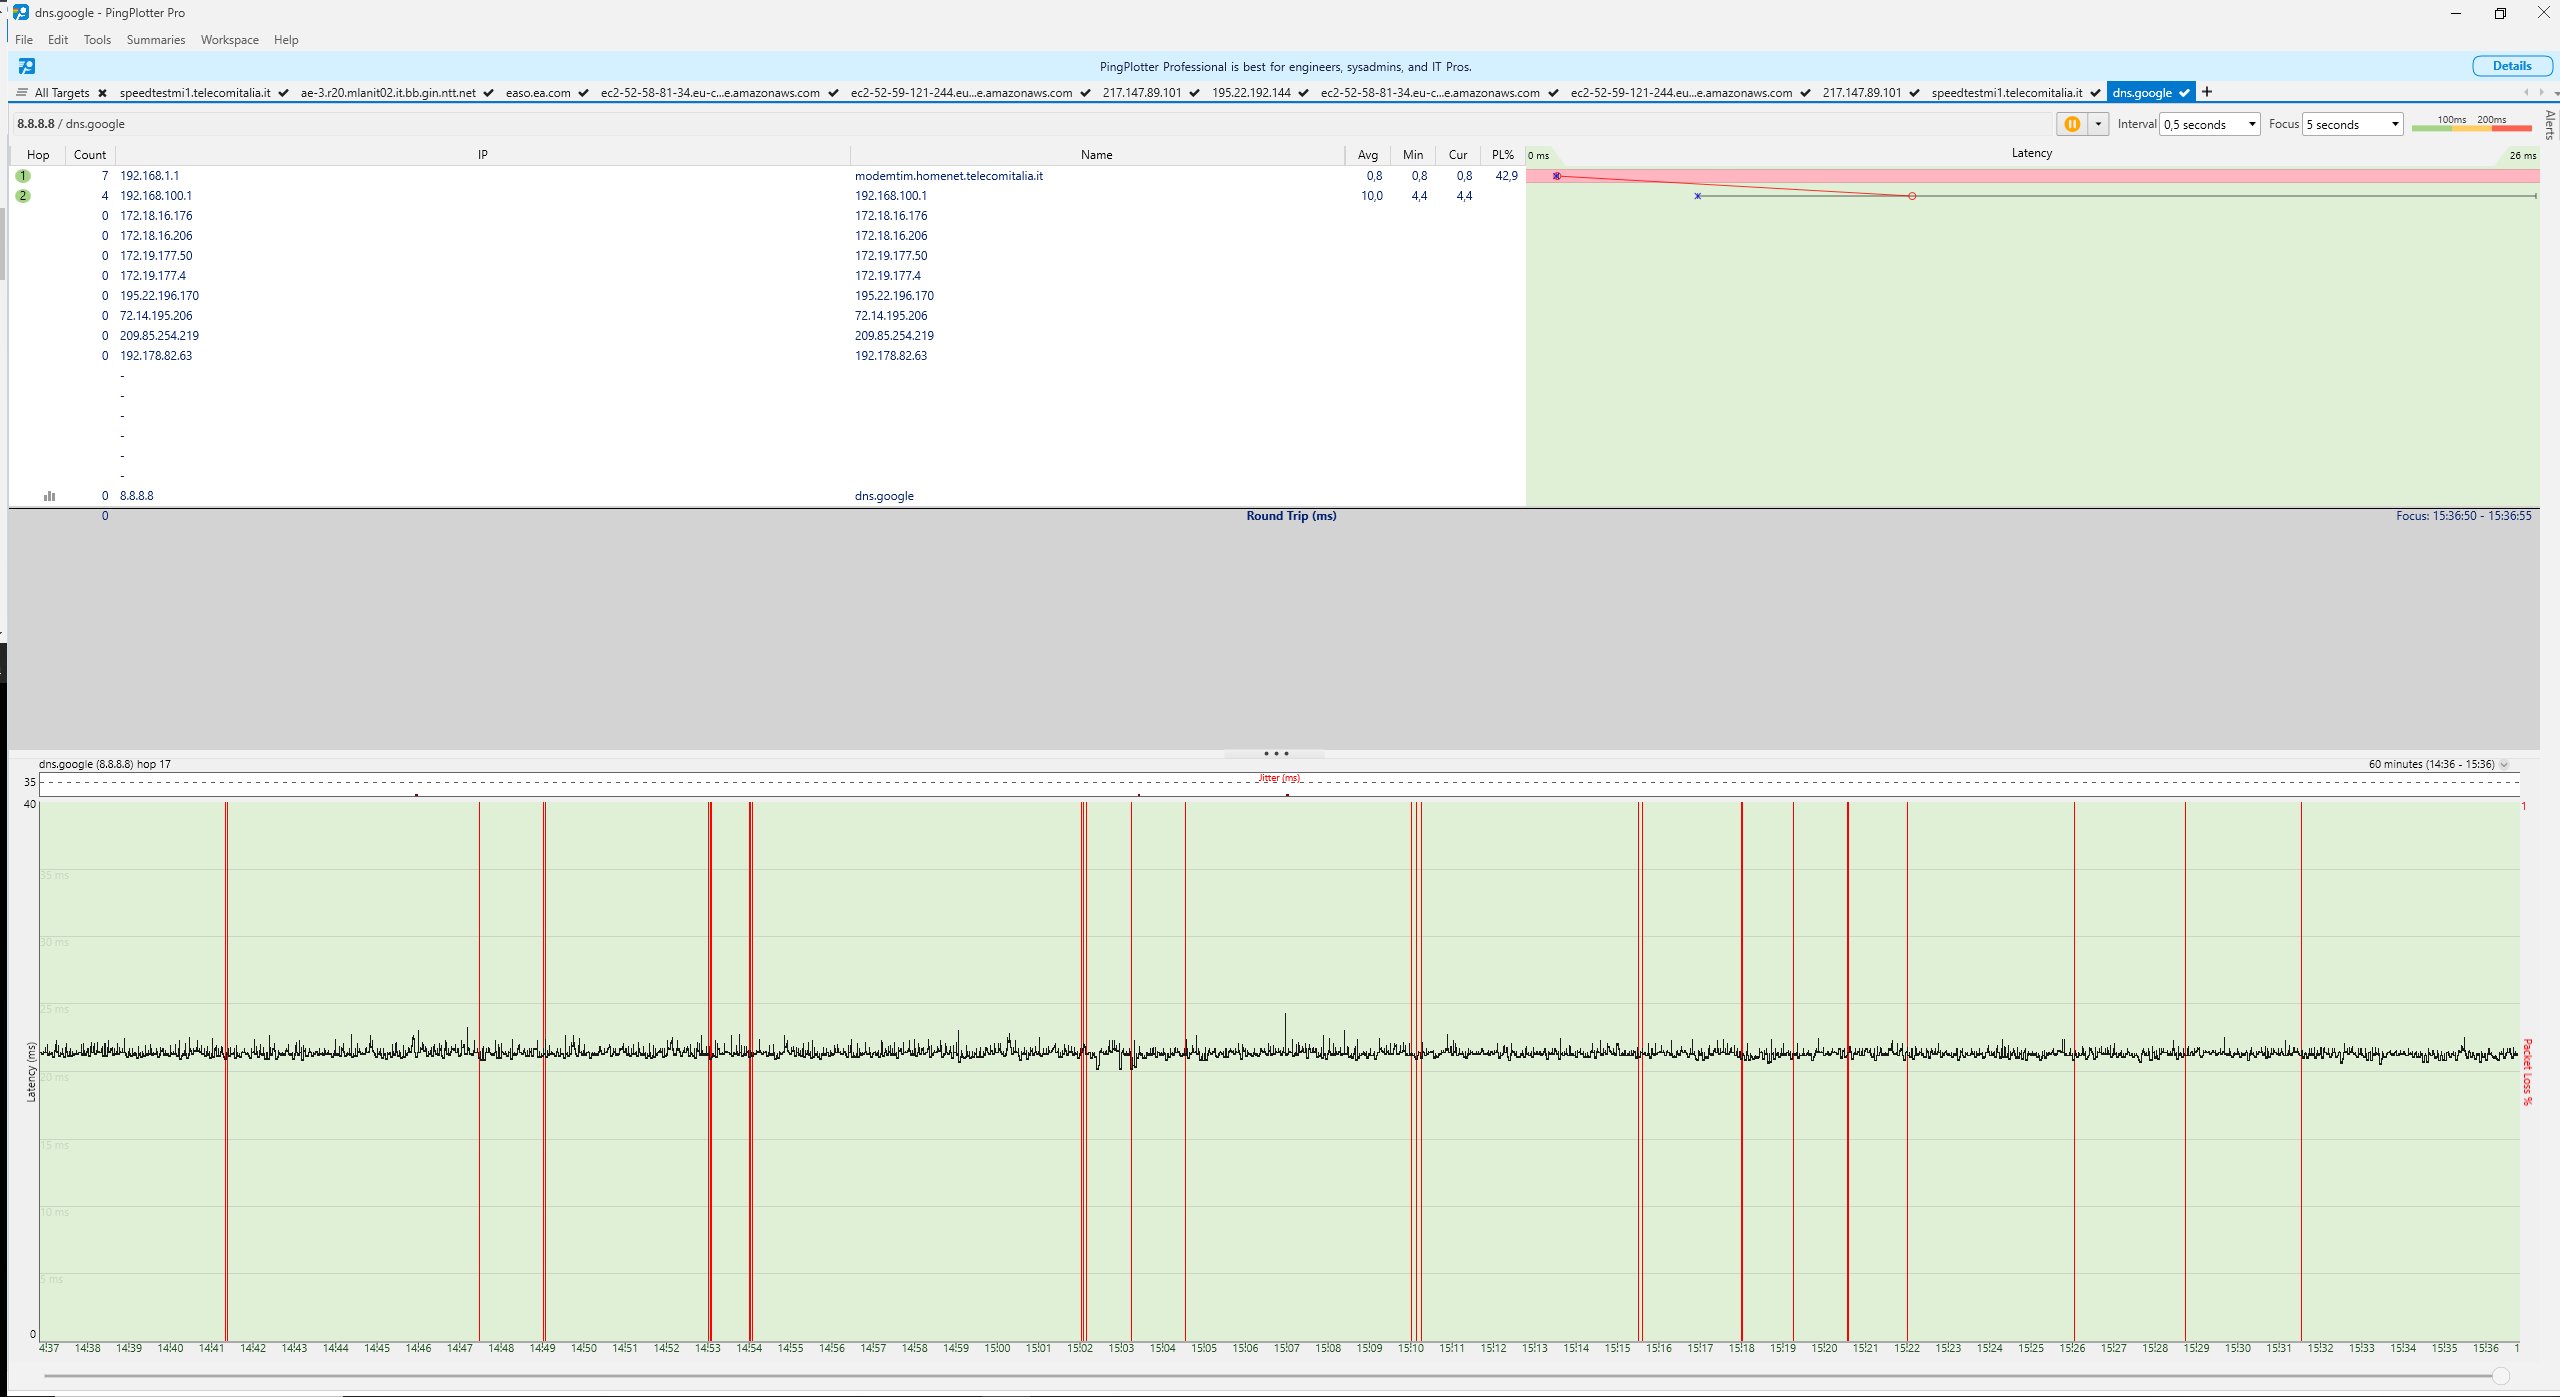Select 192.168.100.1 in the IP column
This screenshot has width=2560, height=1397.
point(155,196)
